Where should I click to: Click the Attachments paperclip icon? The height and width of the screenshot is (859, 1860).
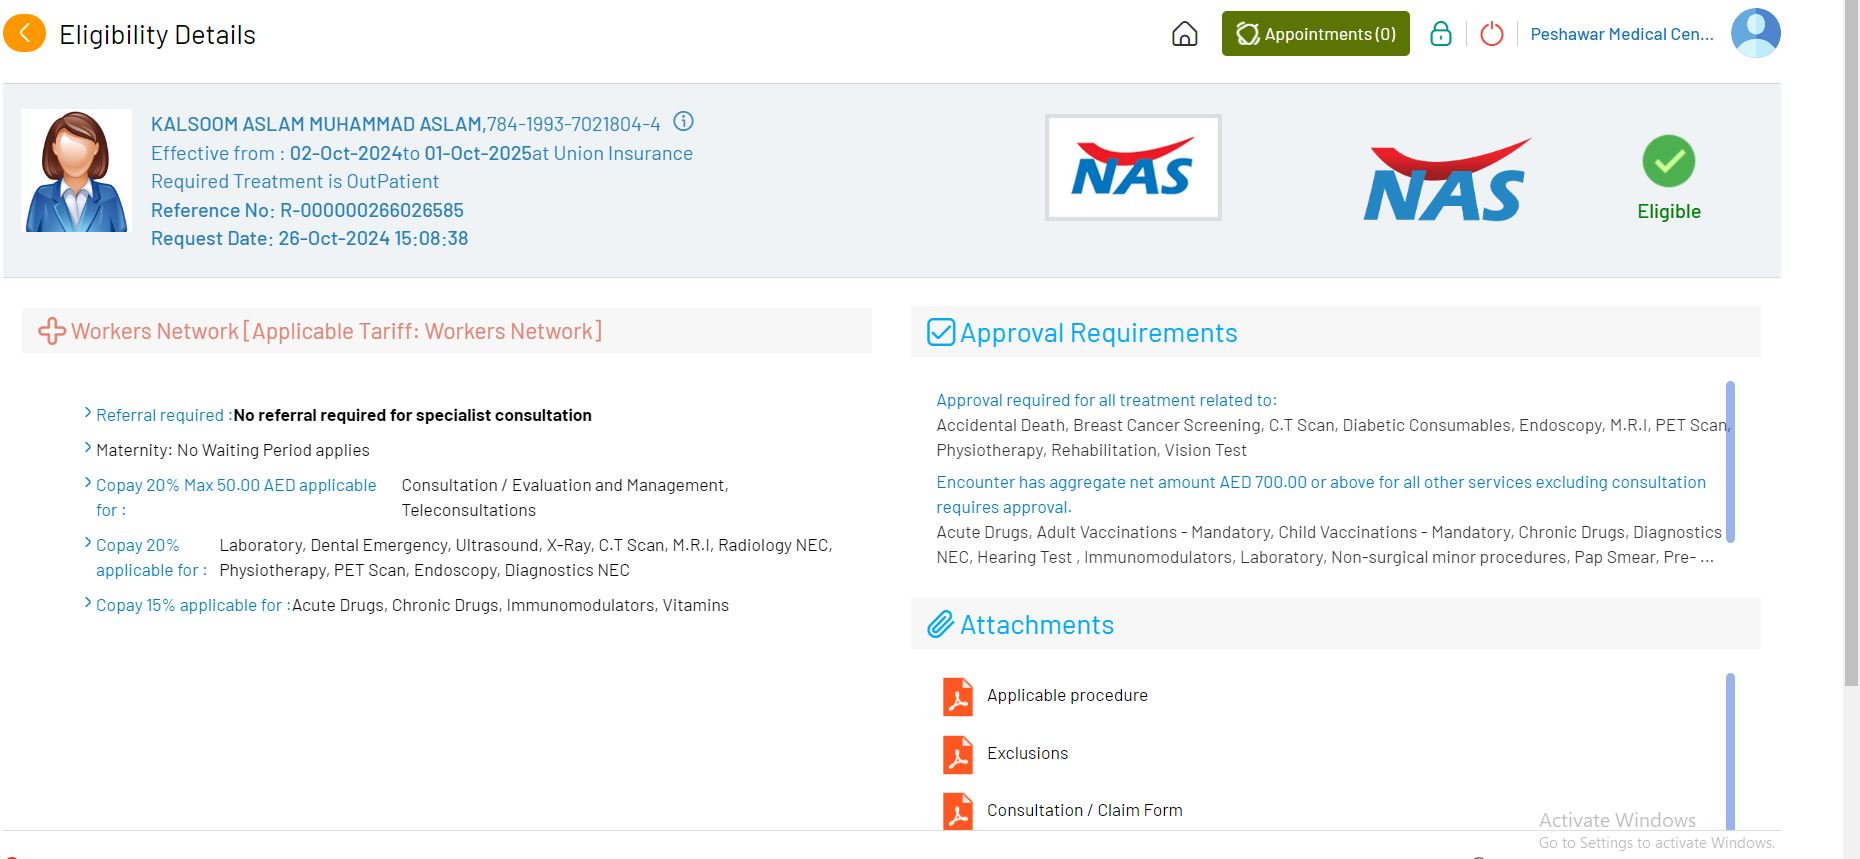point(940,625)
